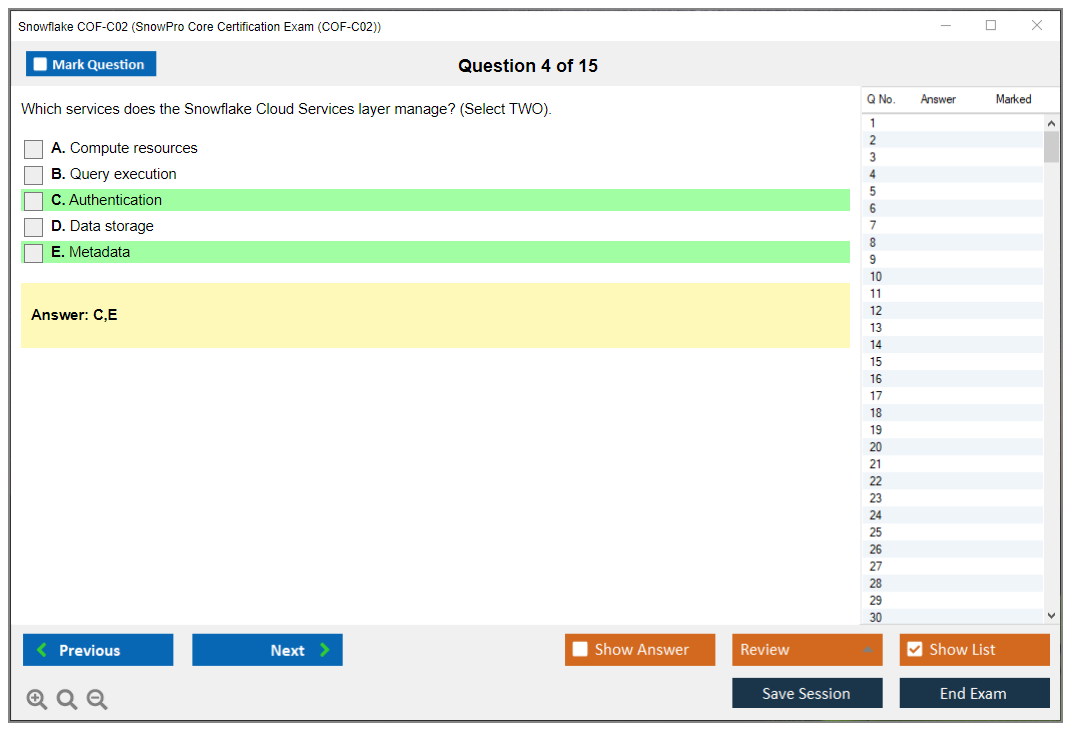Screen dimensions: 1075x735
Task: Click the zoom in magnifier icon
Action: [37, 700]
